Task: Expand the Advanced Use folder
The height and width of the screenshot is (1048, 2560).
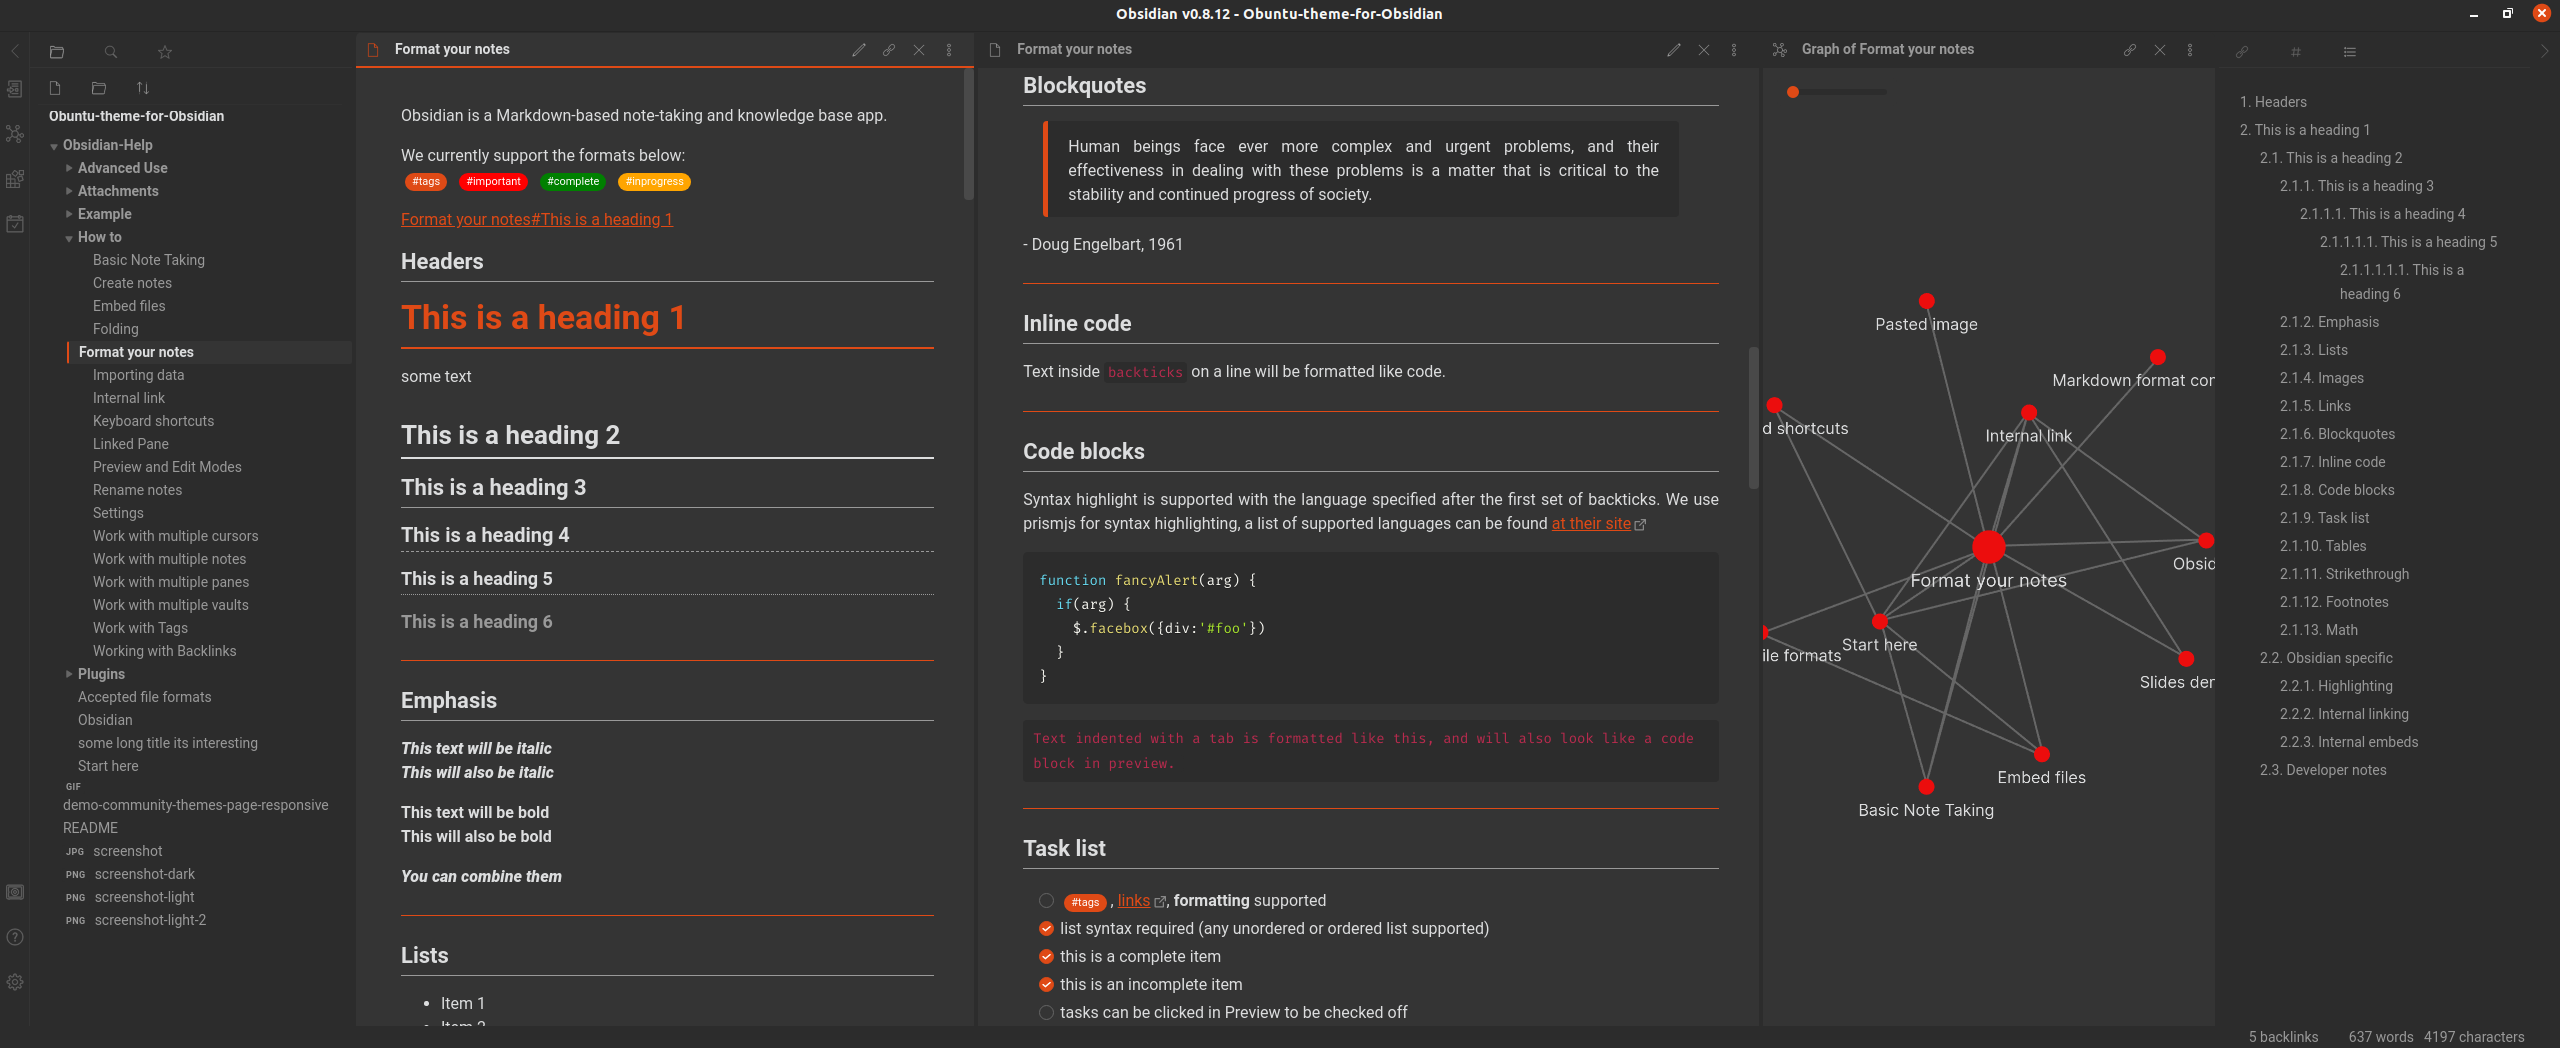Action: click(x=69, y=168)
